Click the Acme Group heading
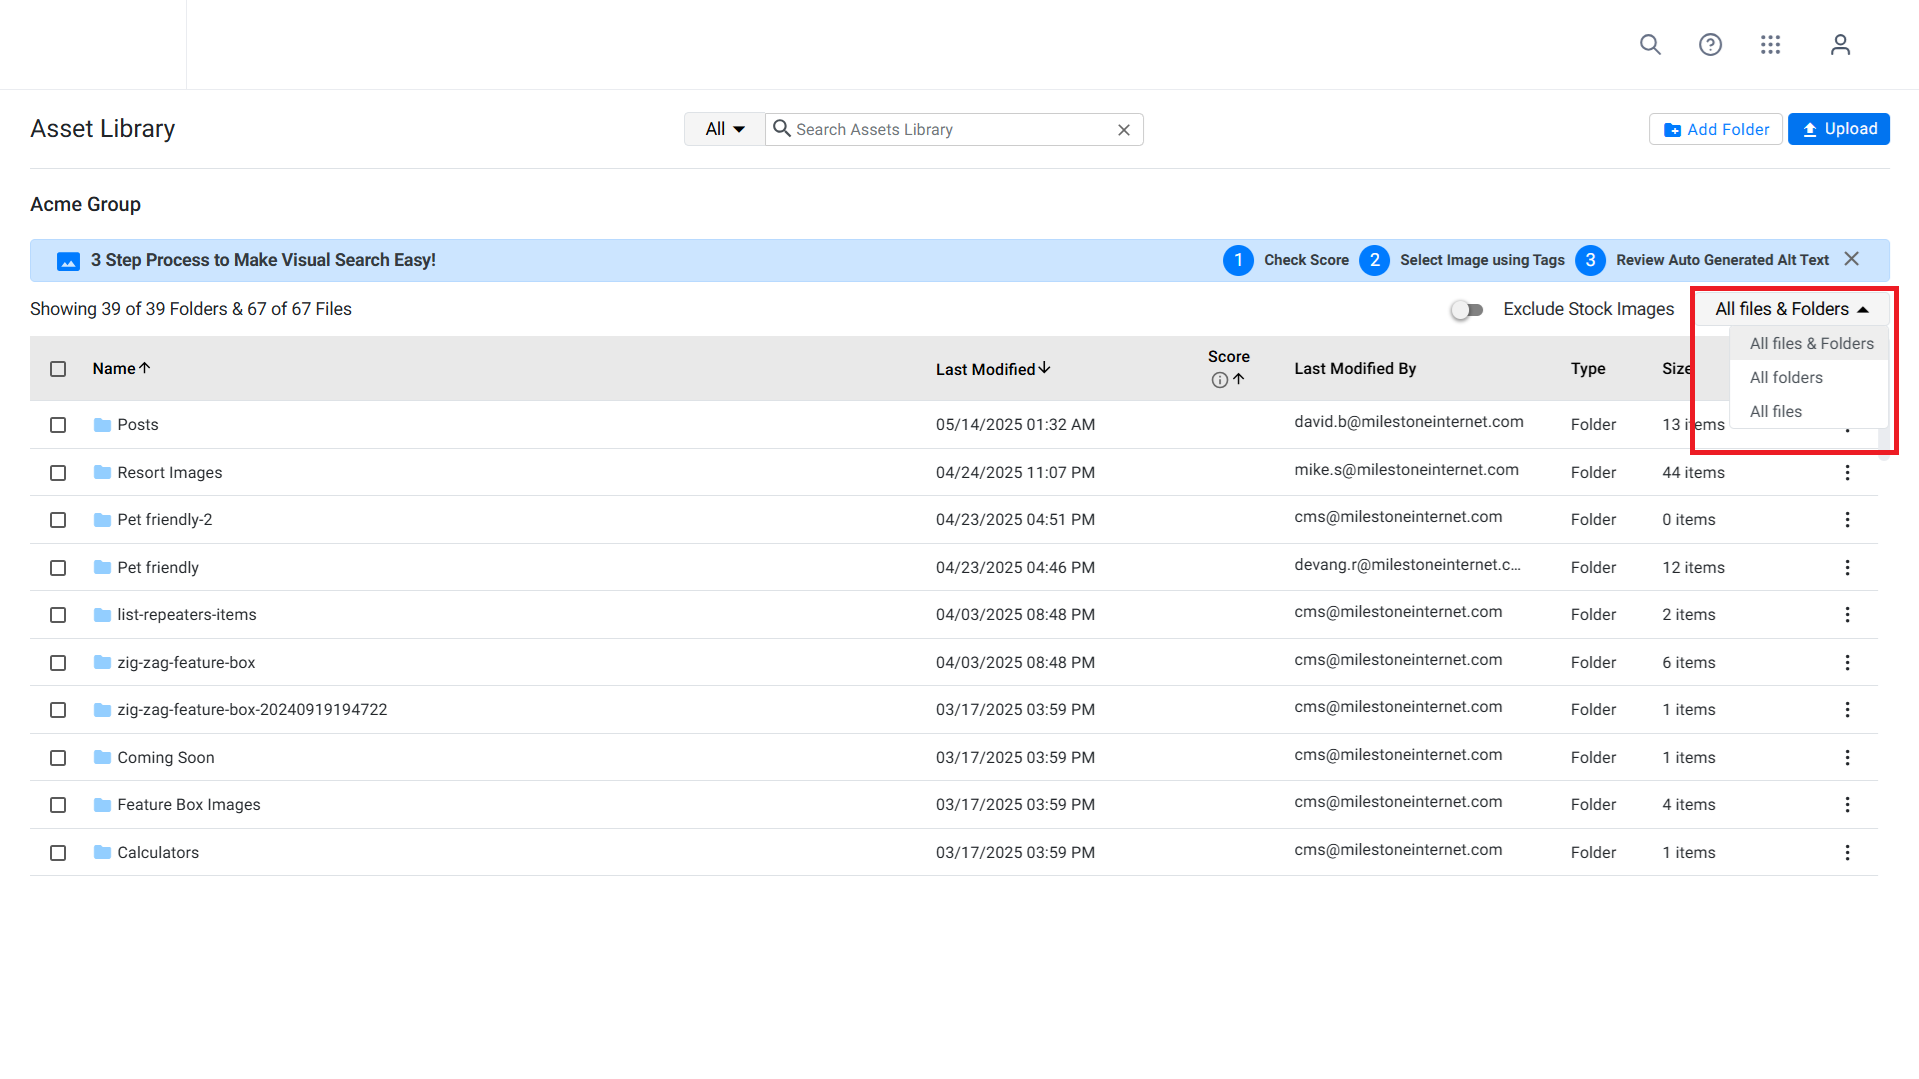This screenshot has height=1079, width=1919. coord(86,204)
